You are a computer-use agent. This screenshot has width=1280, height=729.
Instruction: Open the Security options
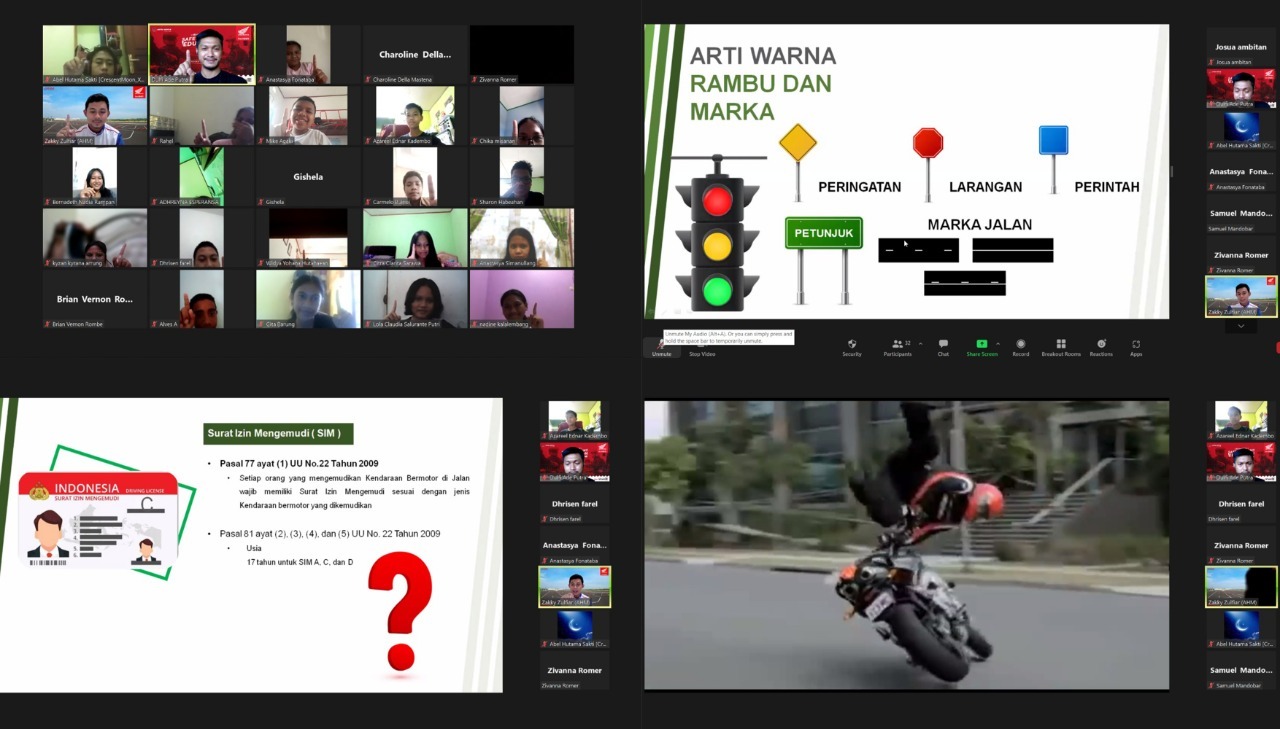pyautogui.click(x=851, y=345)
